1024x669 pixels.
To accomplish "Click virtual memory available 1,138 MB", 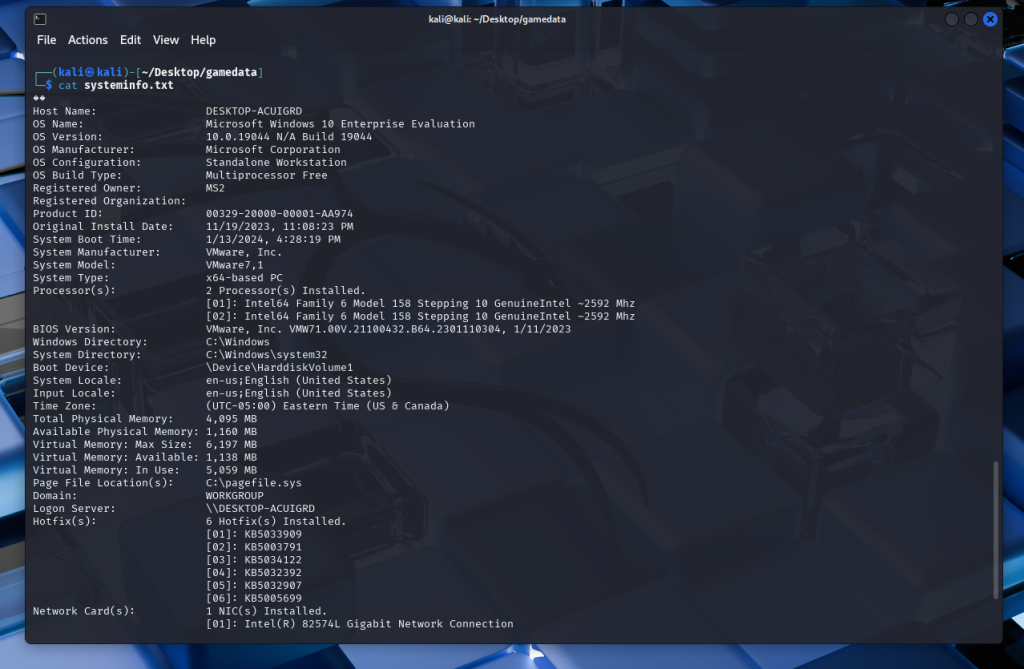I will pyautogui.click(x=231, y=457).
